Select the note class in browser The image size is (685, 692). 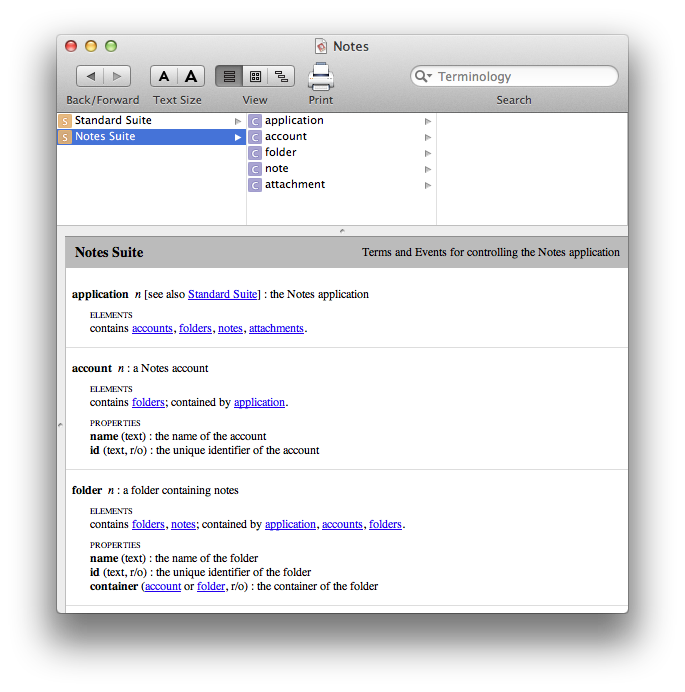point(341,169)
